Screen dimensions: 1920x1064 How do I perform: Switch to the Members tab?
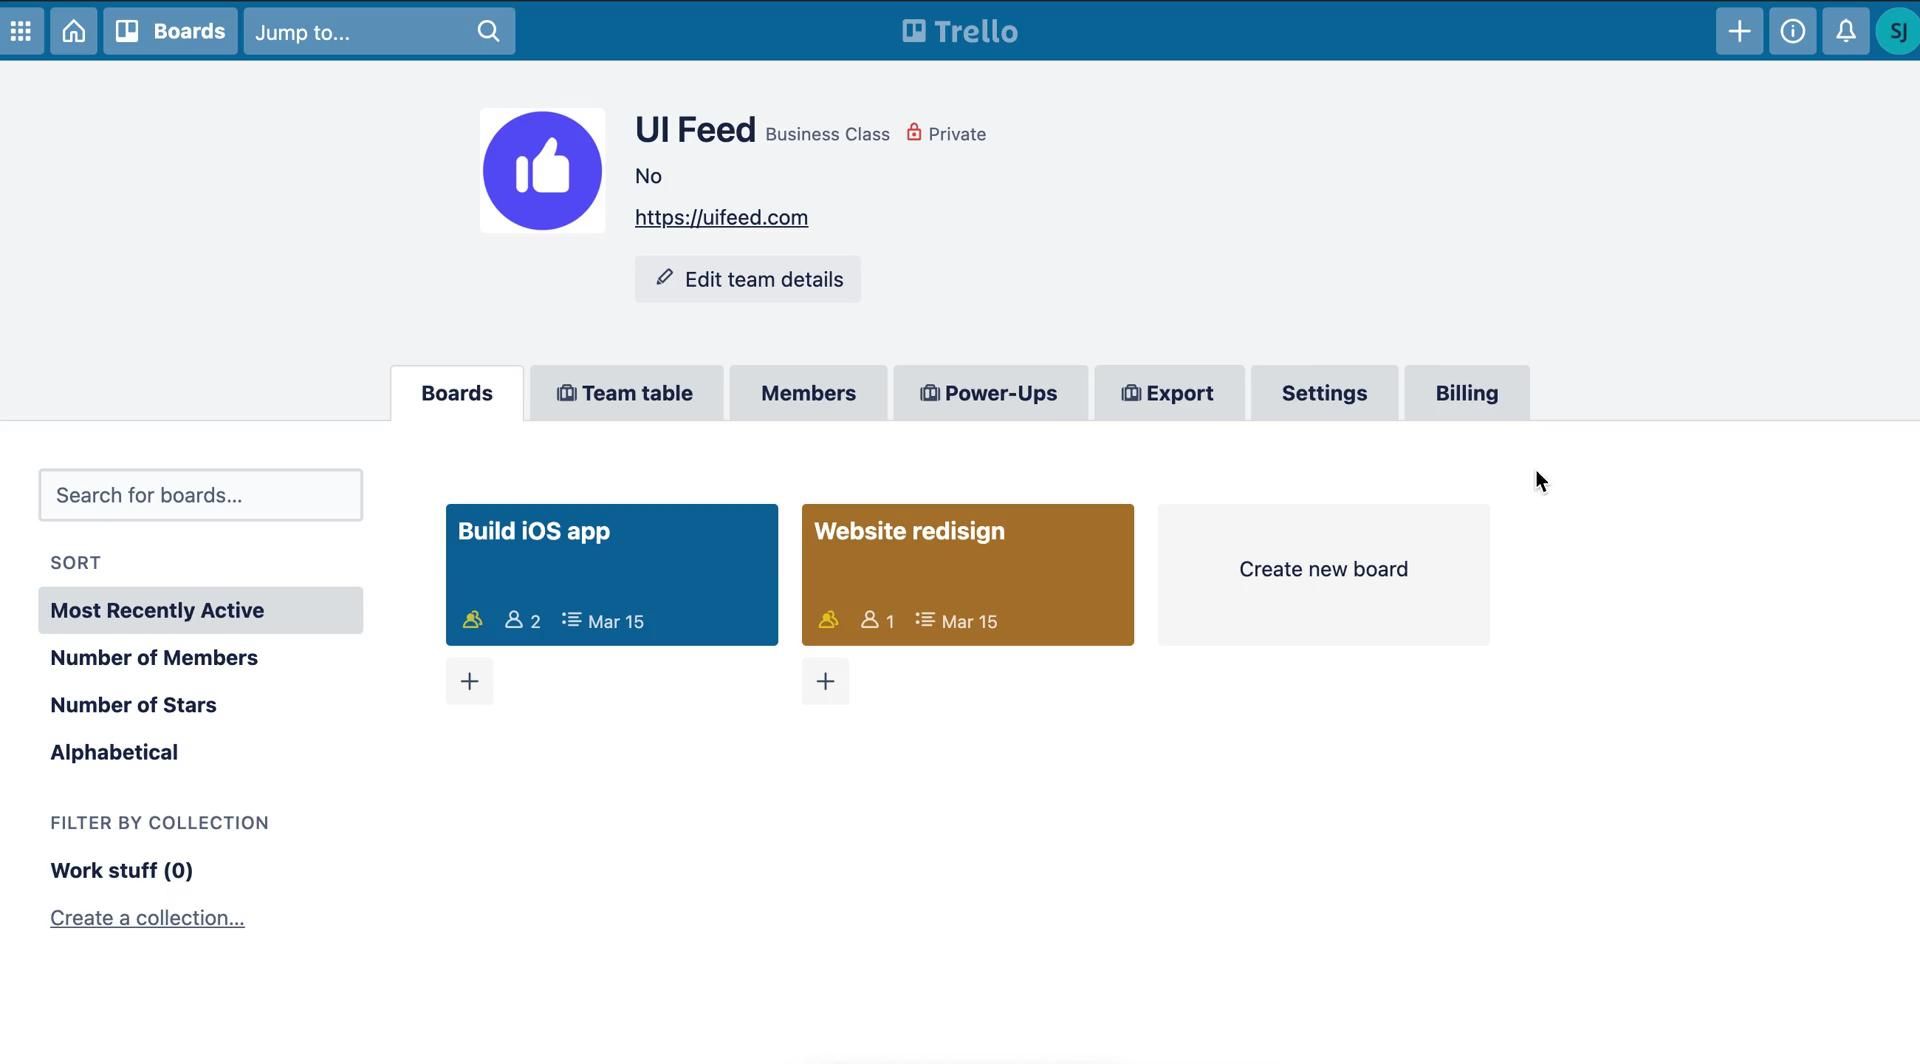tap(807, 393)
